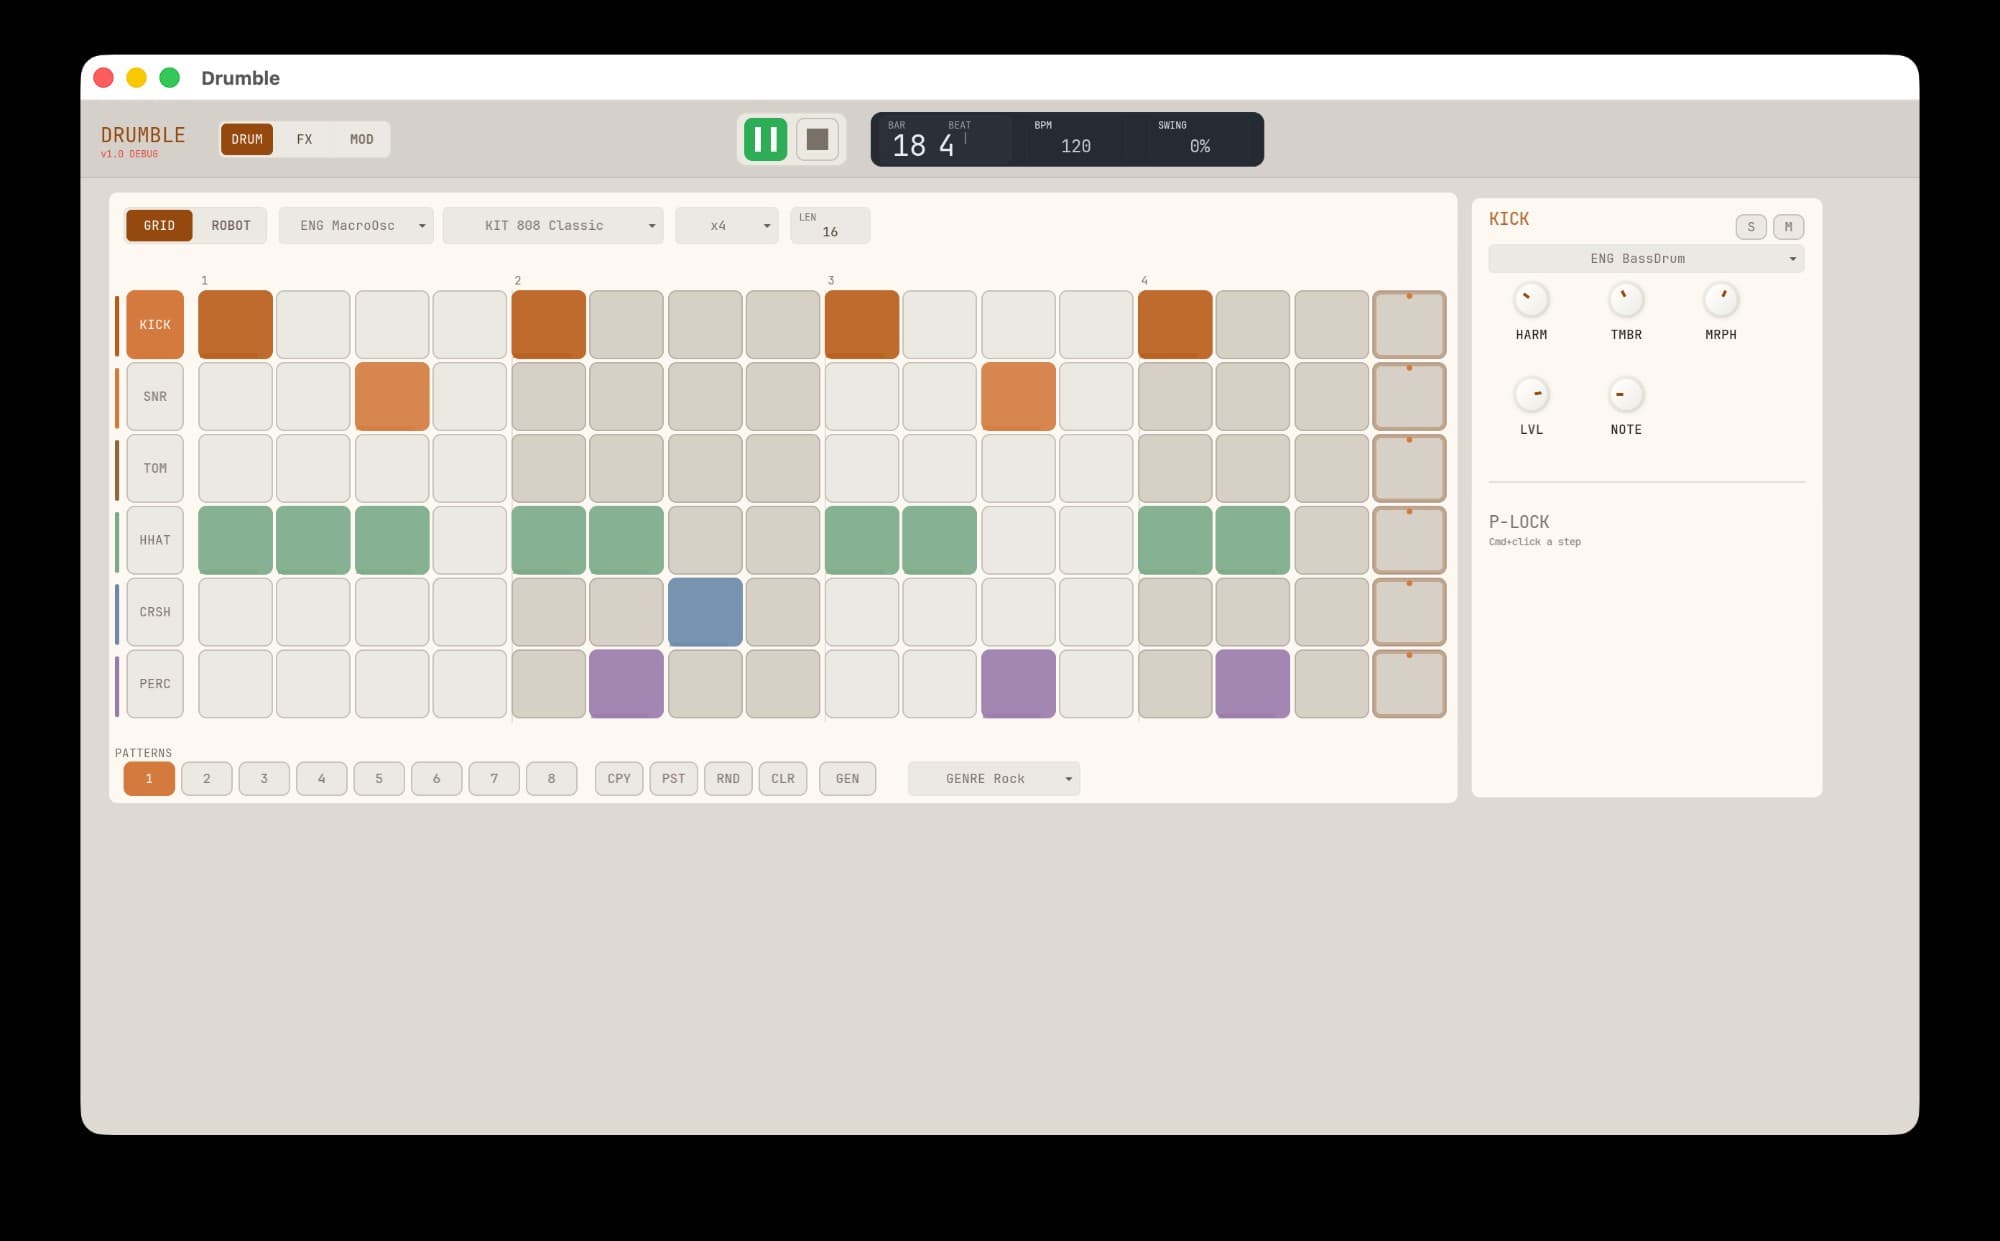The width and height of the screenshot is (2000, 1241).
Task: Click the CLR clear pattern icon
Action: [x=783, y=778]
